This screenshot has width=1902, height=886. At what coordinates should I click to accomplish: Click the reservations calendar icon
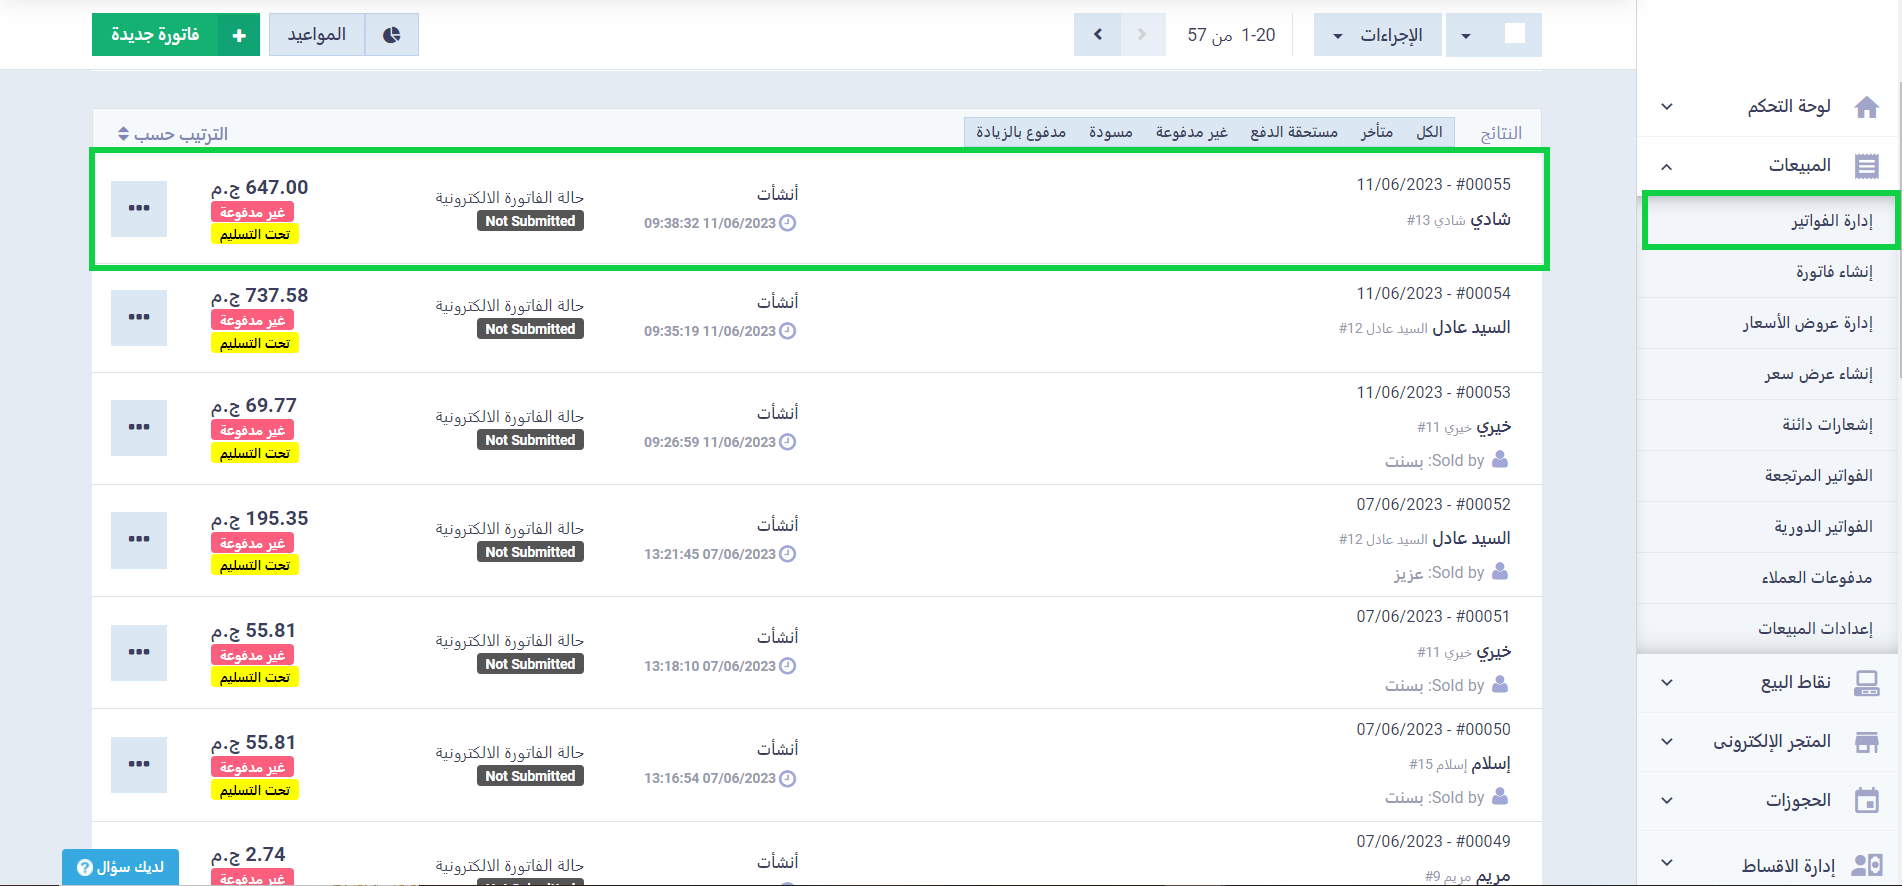point(1866,801)
